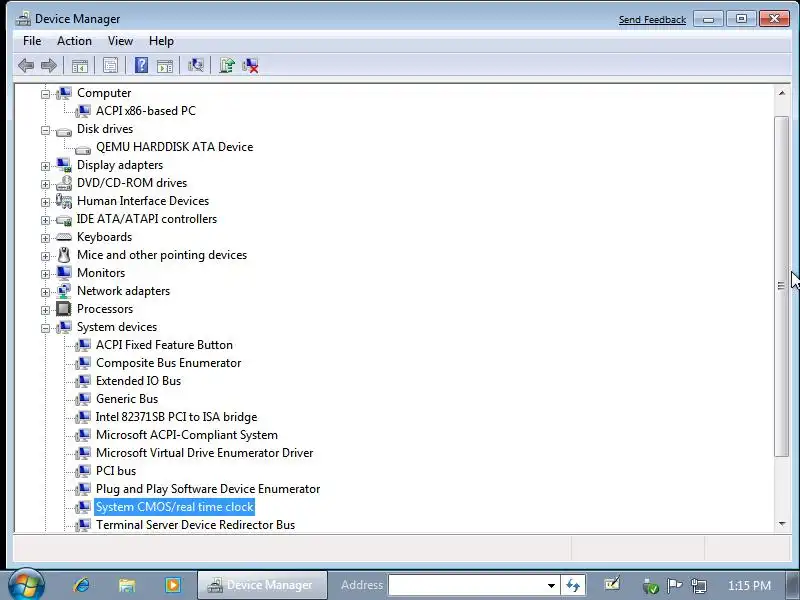Select Generic Bus device
The width and height of the screenshot is (800, 600).
[127, 399]
